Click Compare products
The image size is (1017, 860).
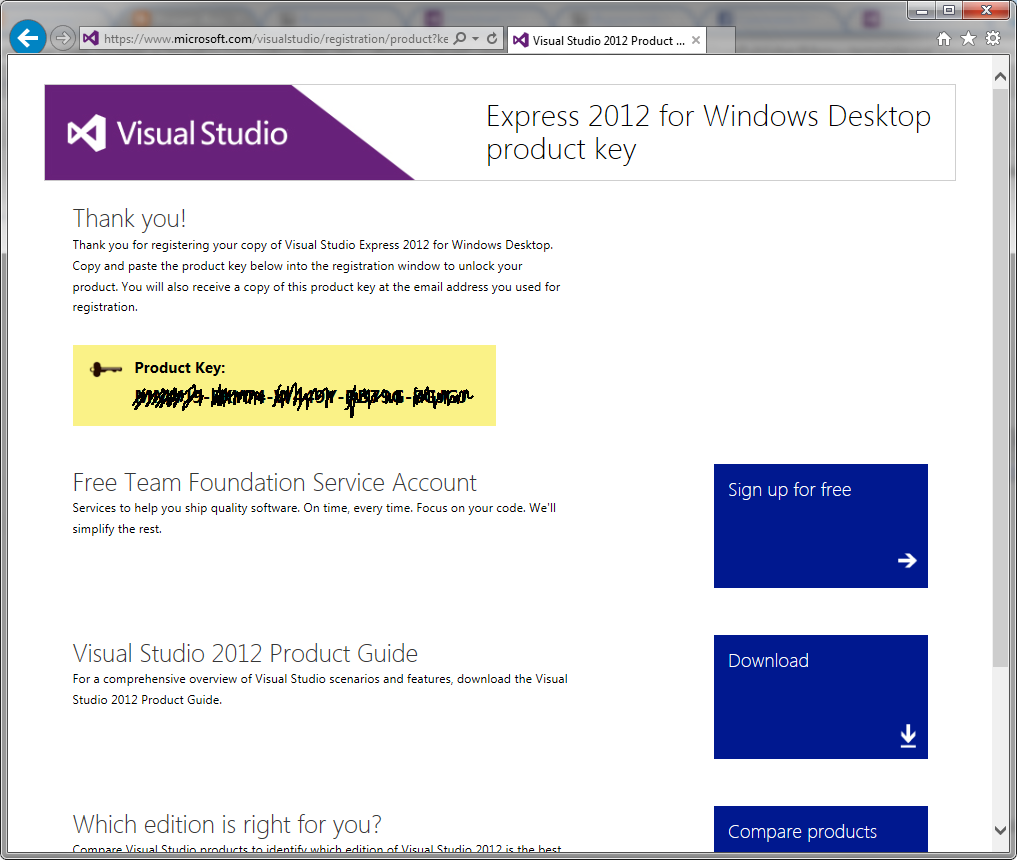pos(820,831)
